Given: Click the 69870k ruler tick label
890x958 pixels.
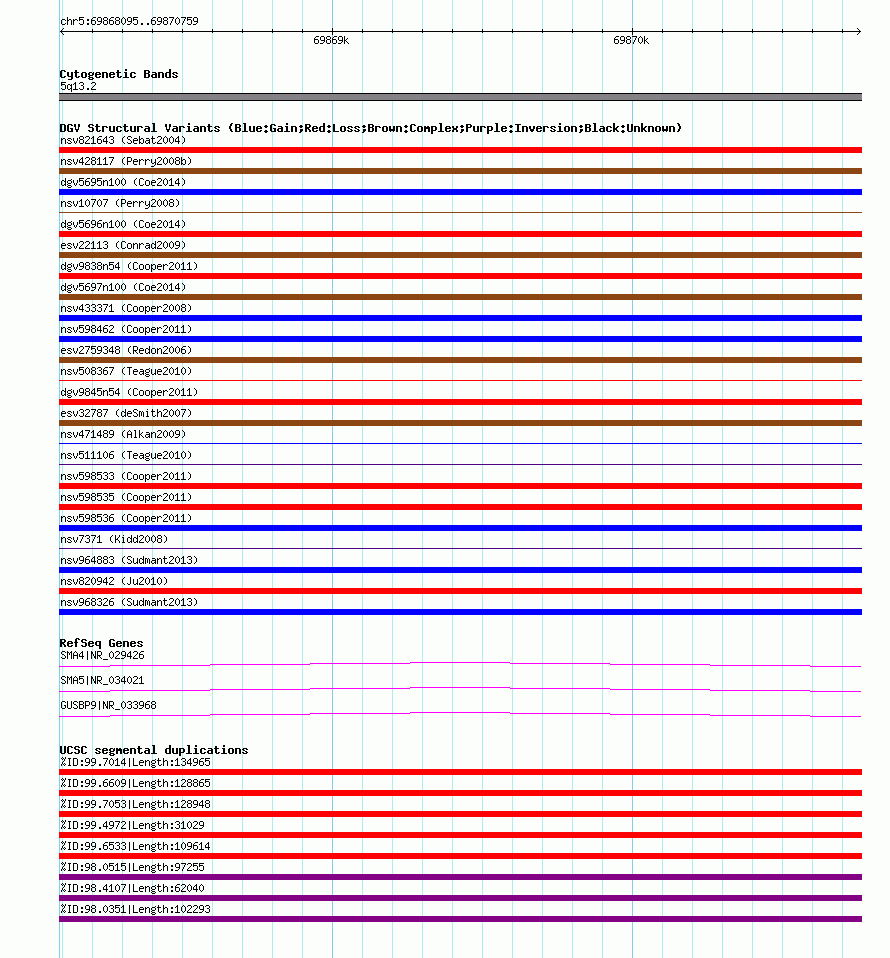Looking at the screenshot, I should (631, 40).
